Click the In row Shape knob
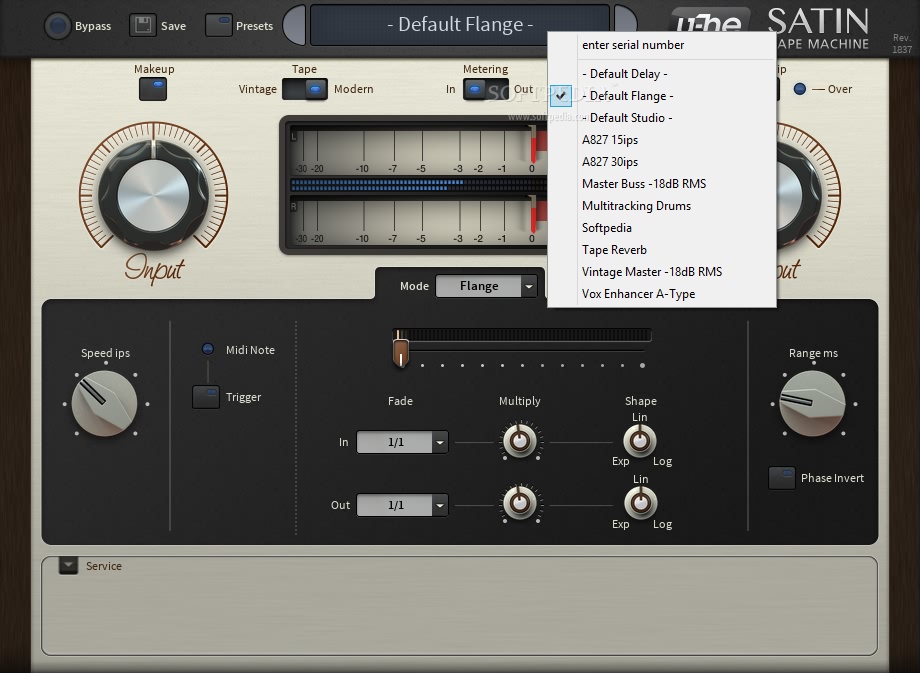The height and width of the screenshot is (673, 920). pyautogui.click(x=640, y=441)
